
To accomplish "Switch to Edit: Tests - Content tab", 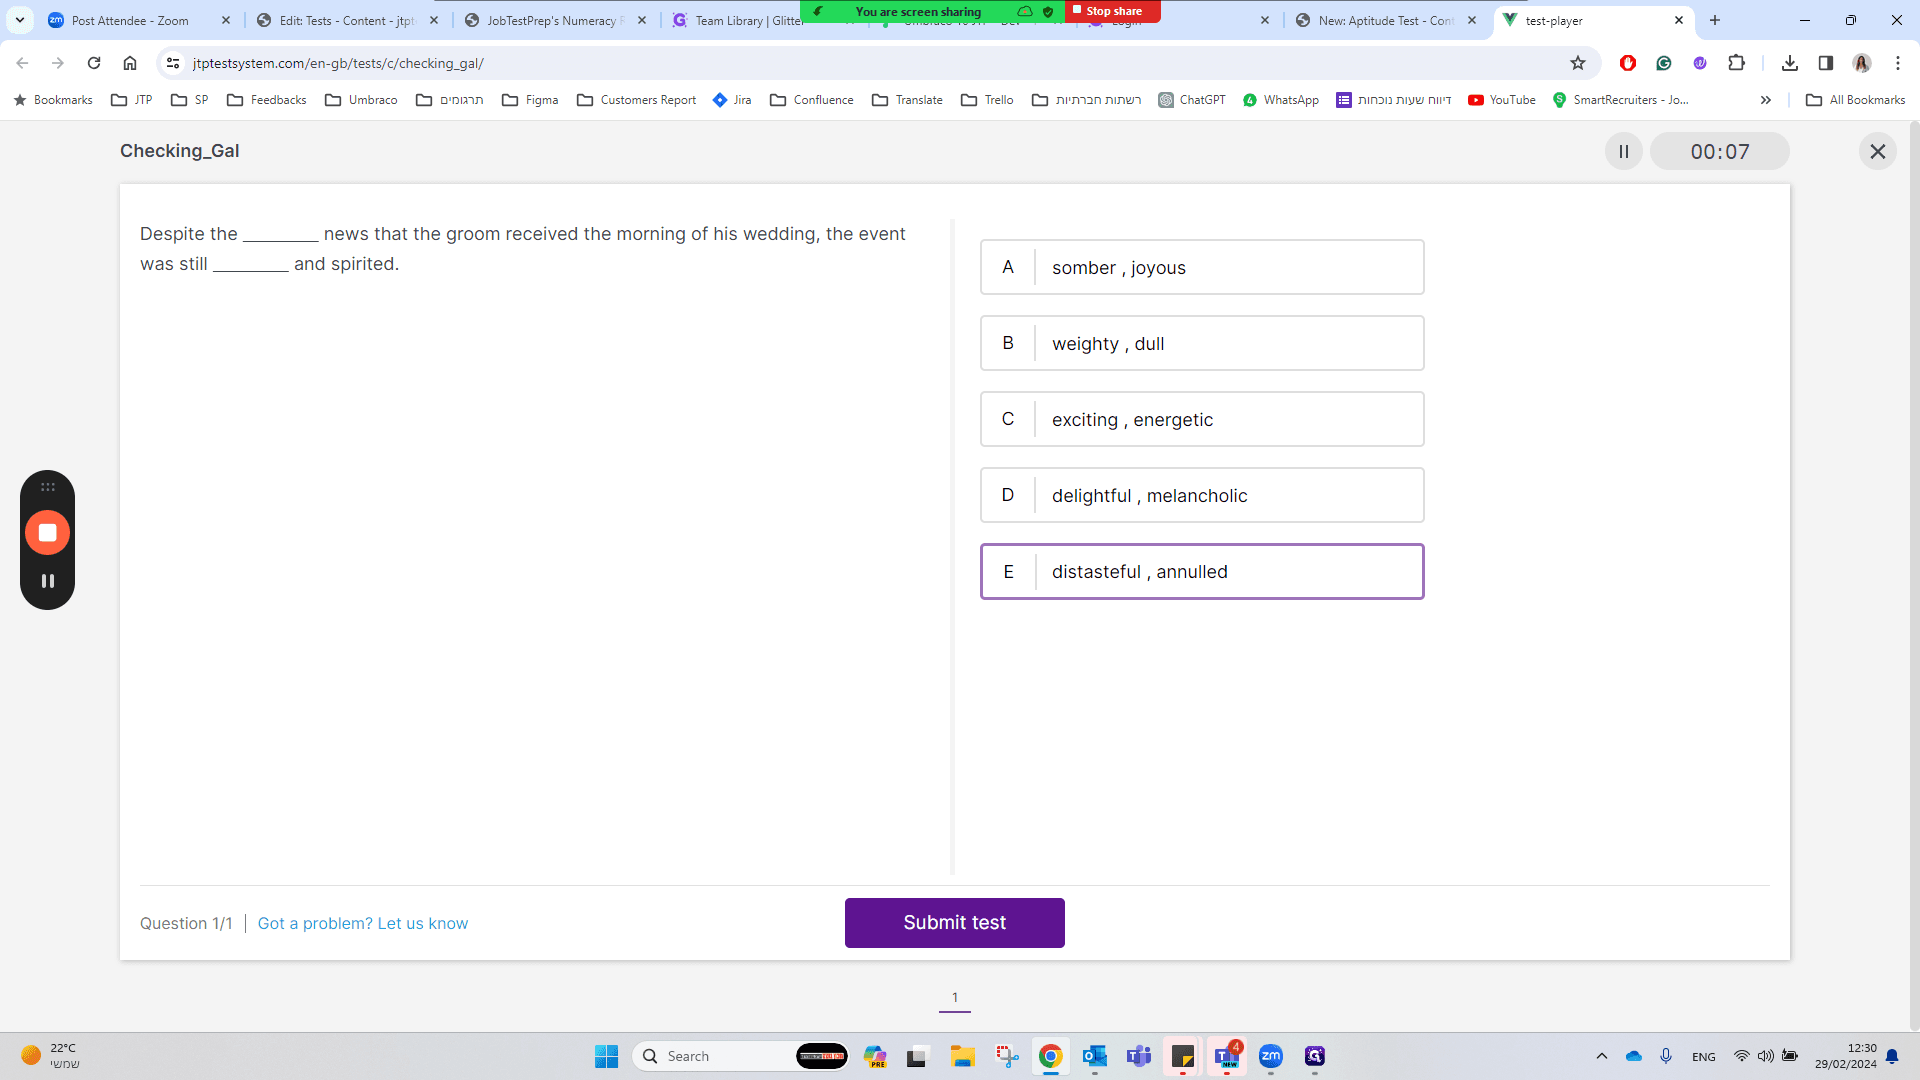I will [346, 20].
